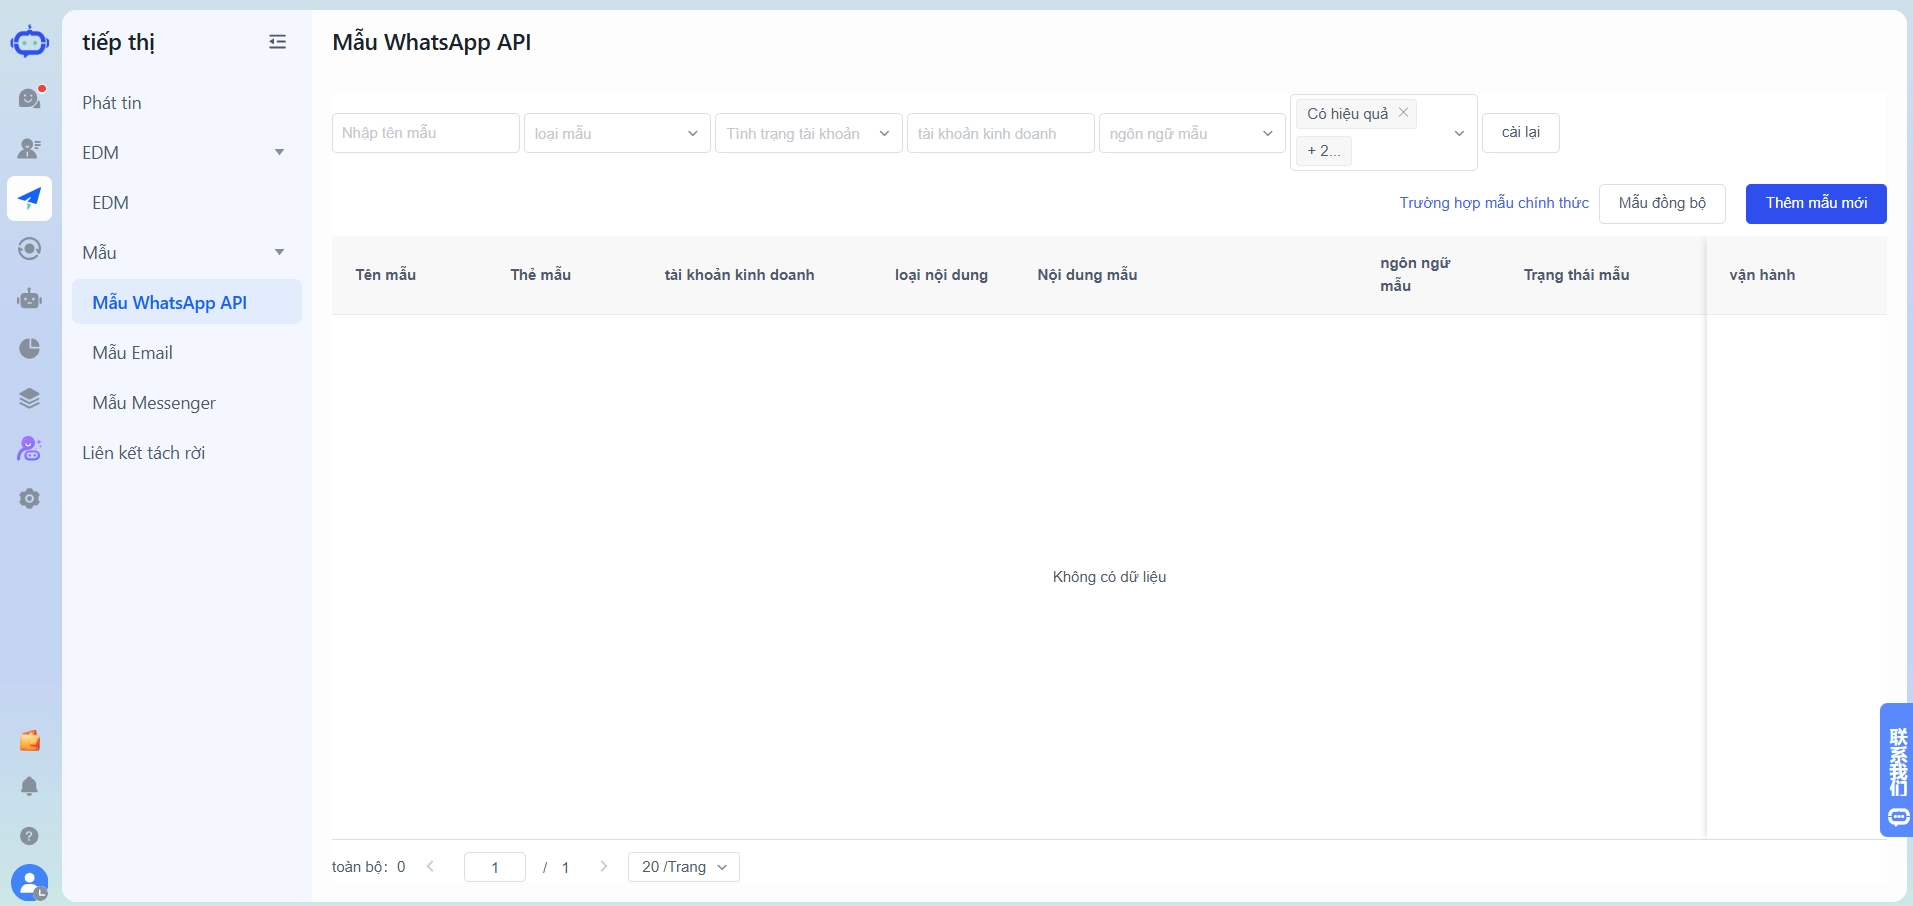The height and width of the screenshot is (906, 1913).
Task: Open the '20 /Trang' page size dropdown
Action: tap(684, 867)
